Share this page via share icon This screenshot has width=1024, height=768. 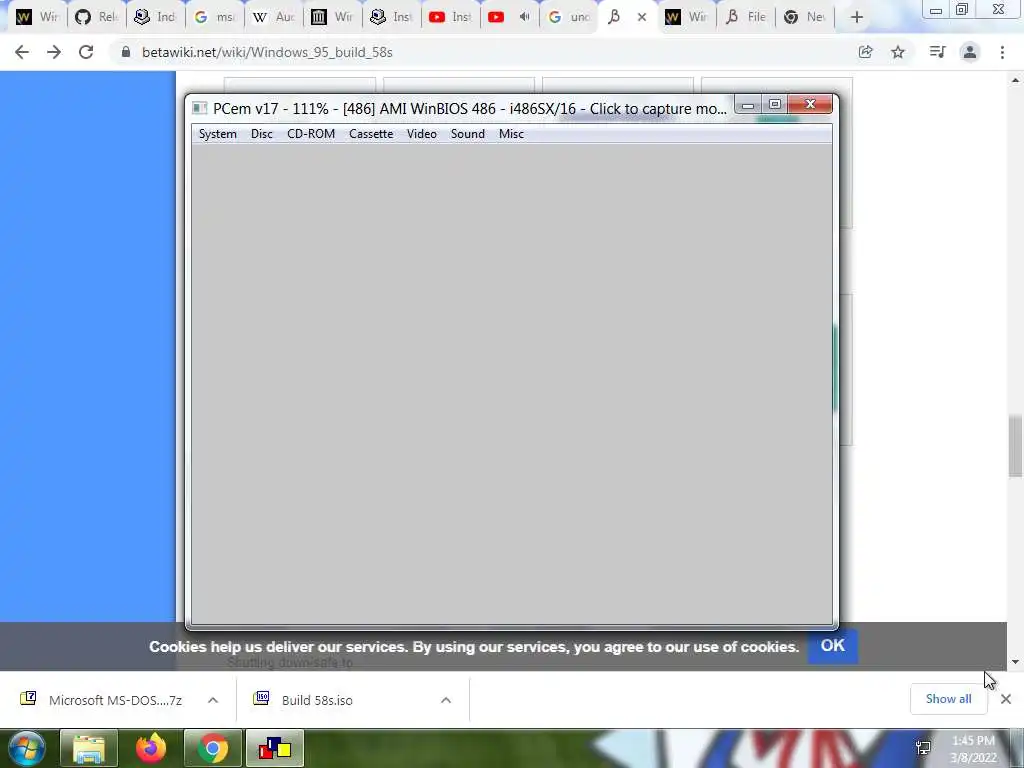point(866,52)
